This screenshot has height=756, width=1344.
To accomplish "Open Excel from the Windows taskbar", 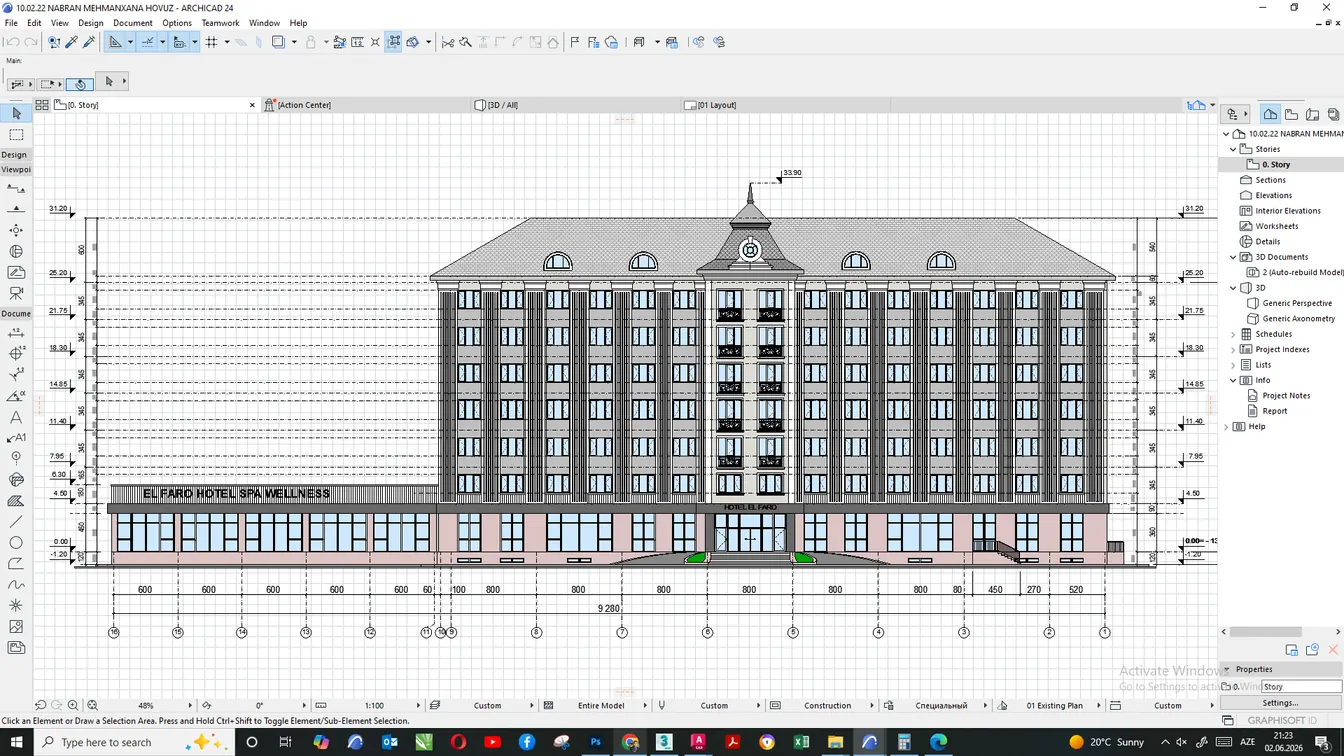I will pyautogui.click(x=801, y=742).
